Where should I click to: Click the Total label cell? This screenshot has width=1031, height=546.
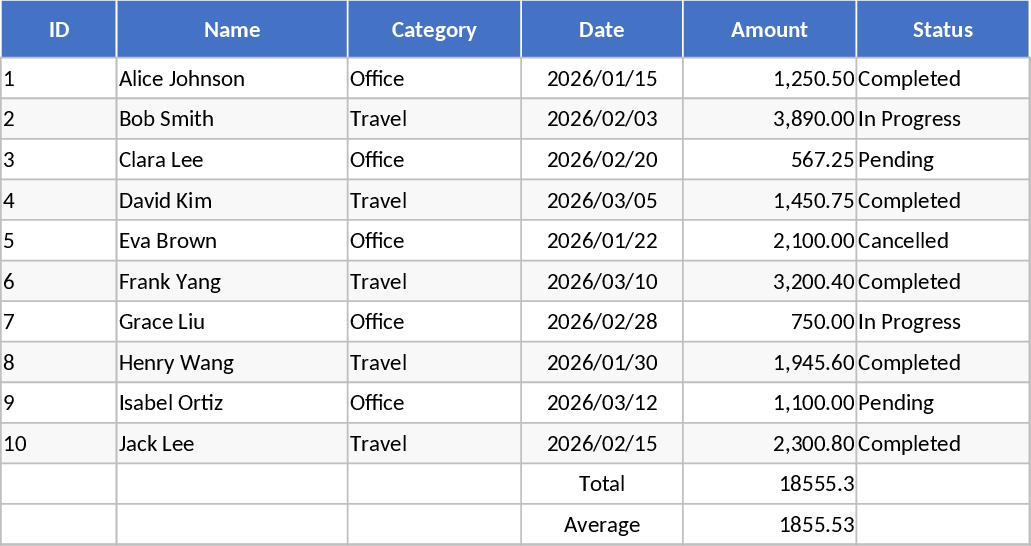tap(602, 484)
